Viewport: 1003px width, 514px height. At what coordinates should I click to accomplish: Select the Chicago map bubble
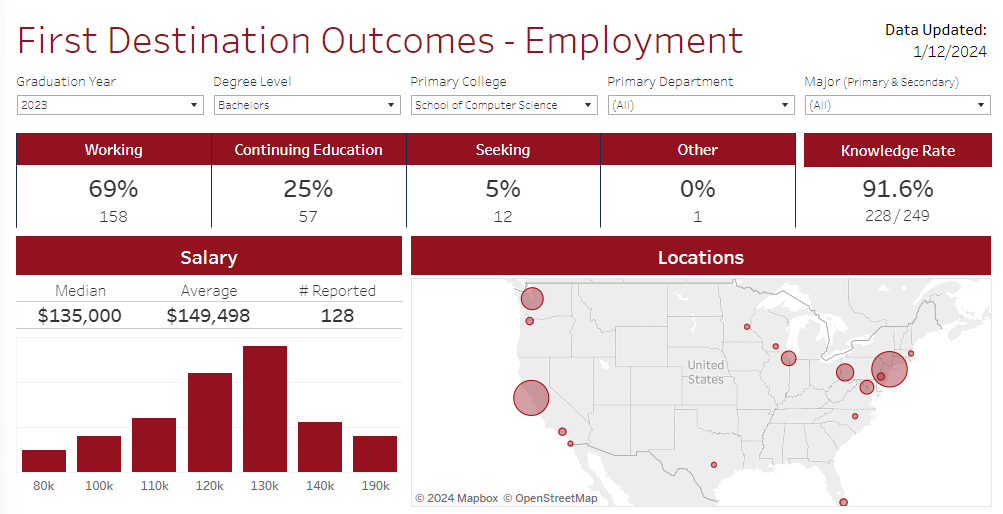(789, 358)
